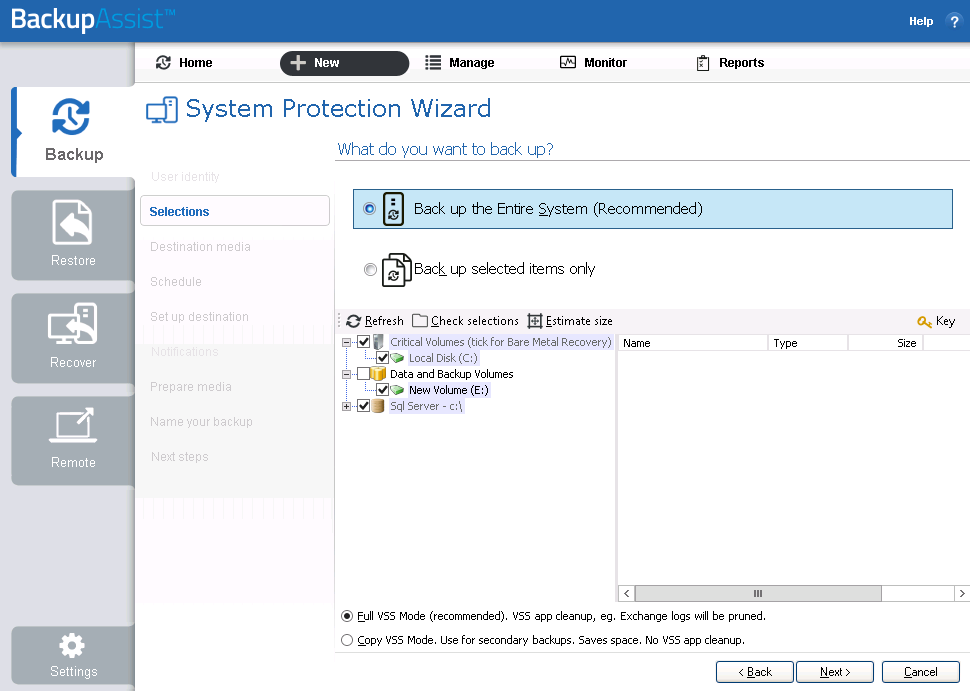Image resolution: width=970 pixels, height=691 pixels.
Task: Select Back up selected items only radio
Action: tap(370, 269)
